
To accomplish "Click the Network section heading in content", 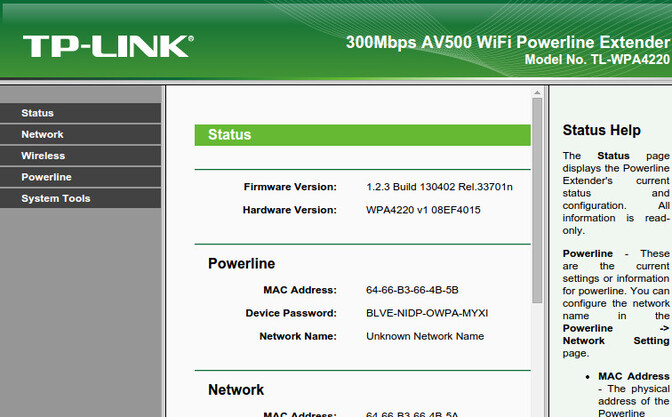I will click(x=236, y=390).
